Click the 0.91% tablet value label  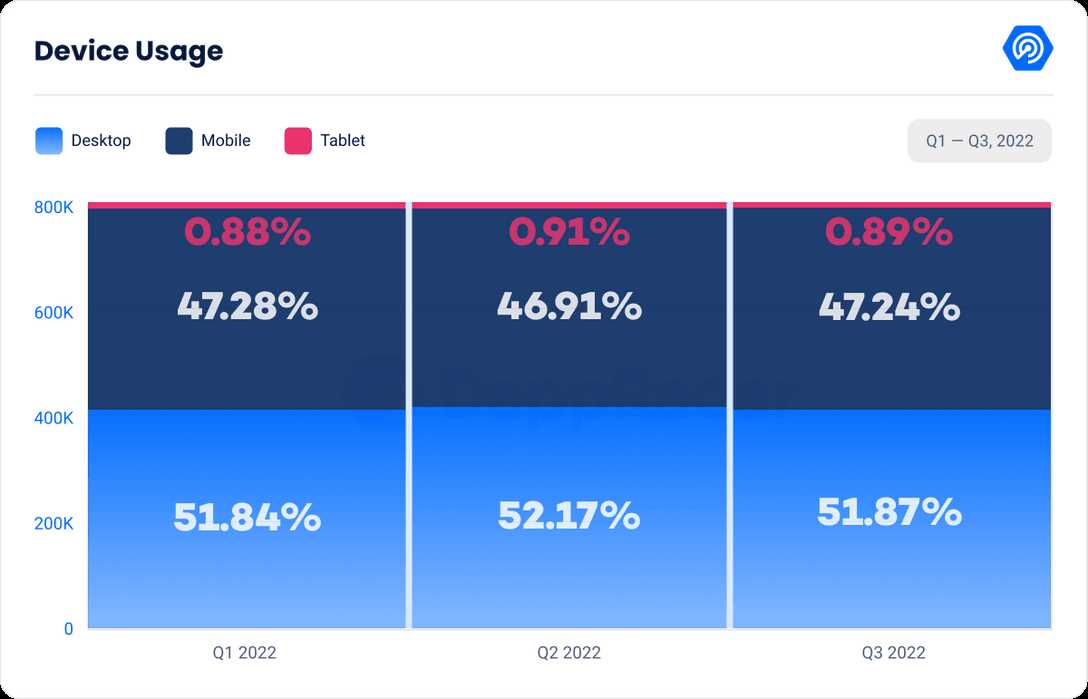pyautogui.click(x=569, y=232)
